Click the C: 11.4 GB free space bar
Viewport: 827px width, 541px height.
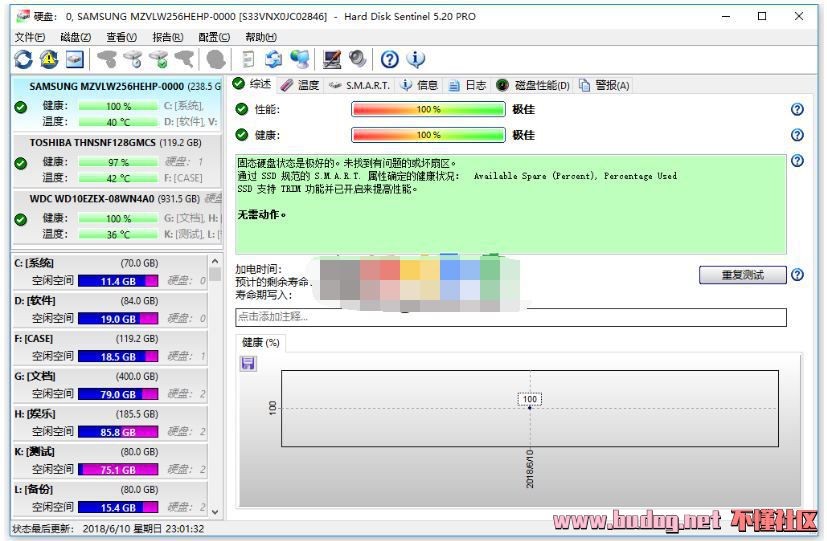point(118,281)
